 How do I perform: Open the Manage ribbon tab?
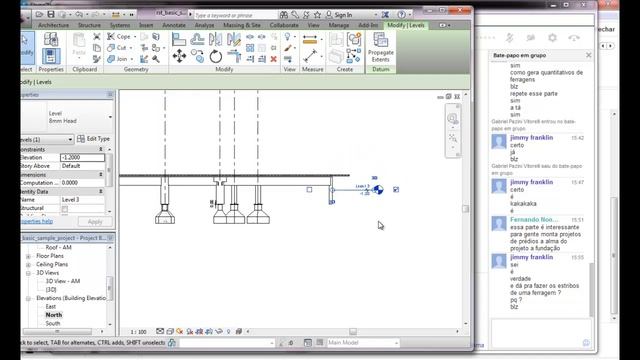tap(339, 25)
